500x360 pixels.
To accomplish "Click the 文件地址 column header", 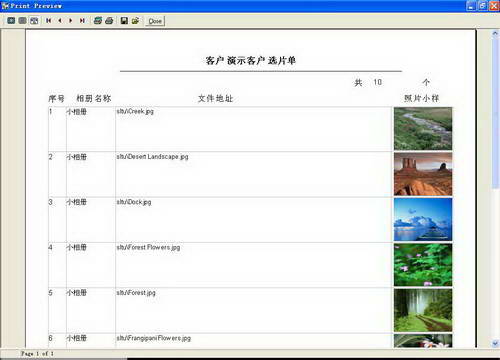I will pyautogui.click(x=216, y=98).
